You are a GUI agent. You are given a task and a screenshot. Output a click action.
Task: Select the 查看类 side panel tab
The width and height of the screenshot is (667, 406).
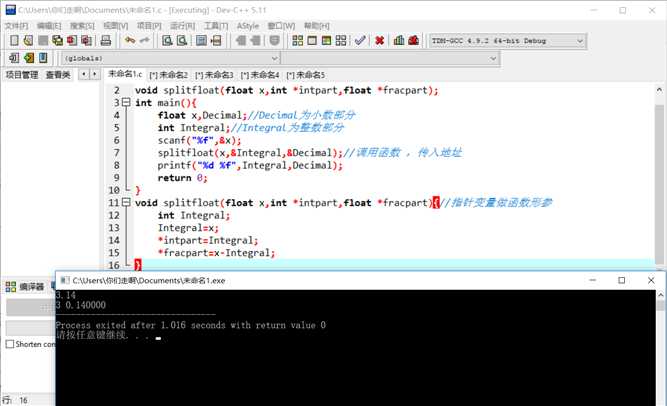[x=58, y=75]
